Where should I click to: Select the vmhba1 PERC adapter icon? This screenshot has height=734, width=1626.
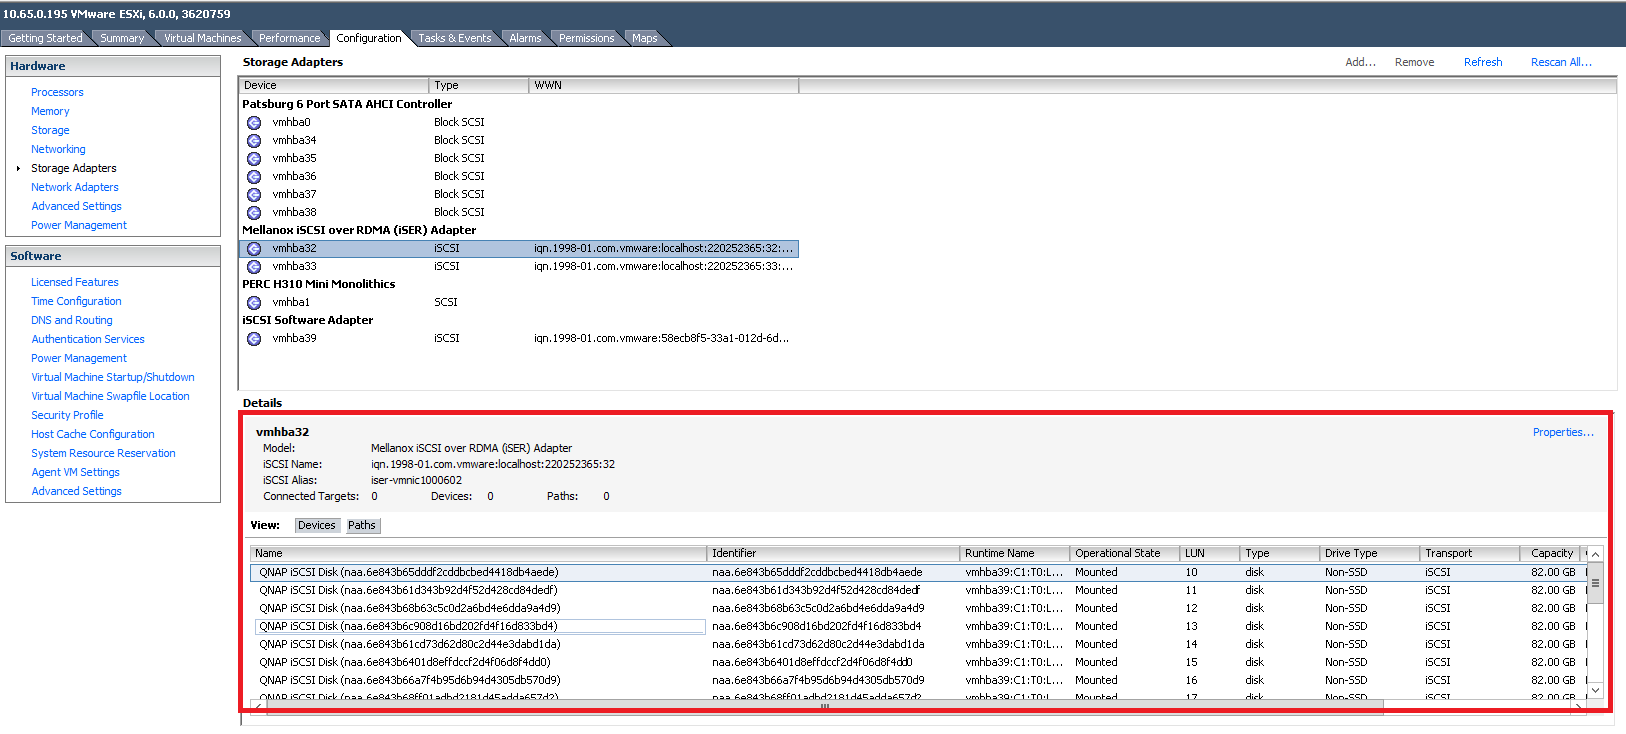(x=254, y=303)
